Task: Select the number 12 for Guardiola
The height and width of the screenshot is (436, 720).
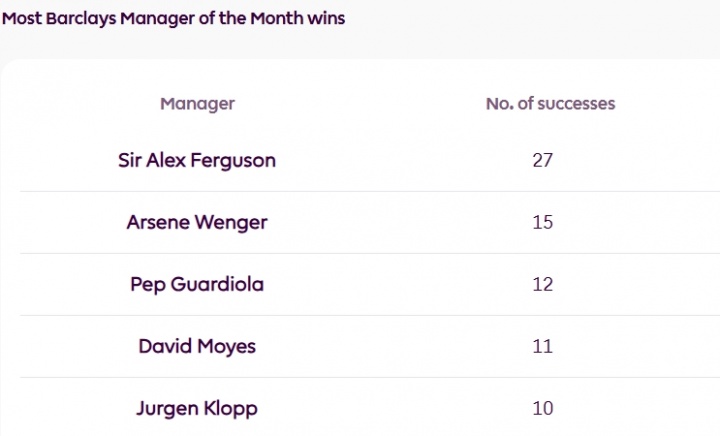Action: [x=543, y=284]
